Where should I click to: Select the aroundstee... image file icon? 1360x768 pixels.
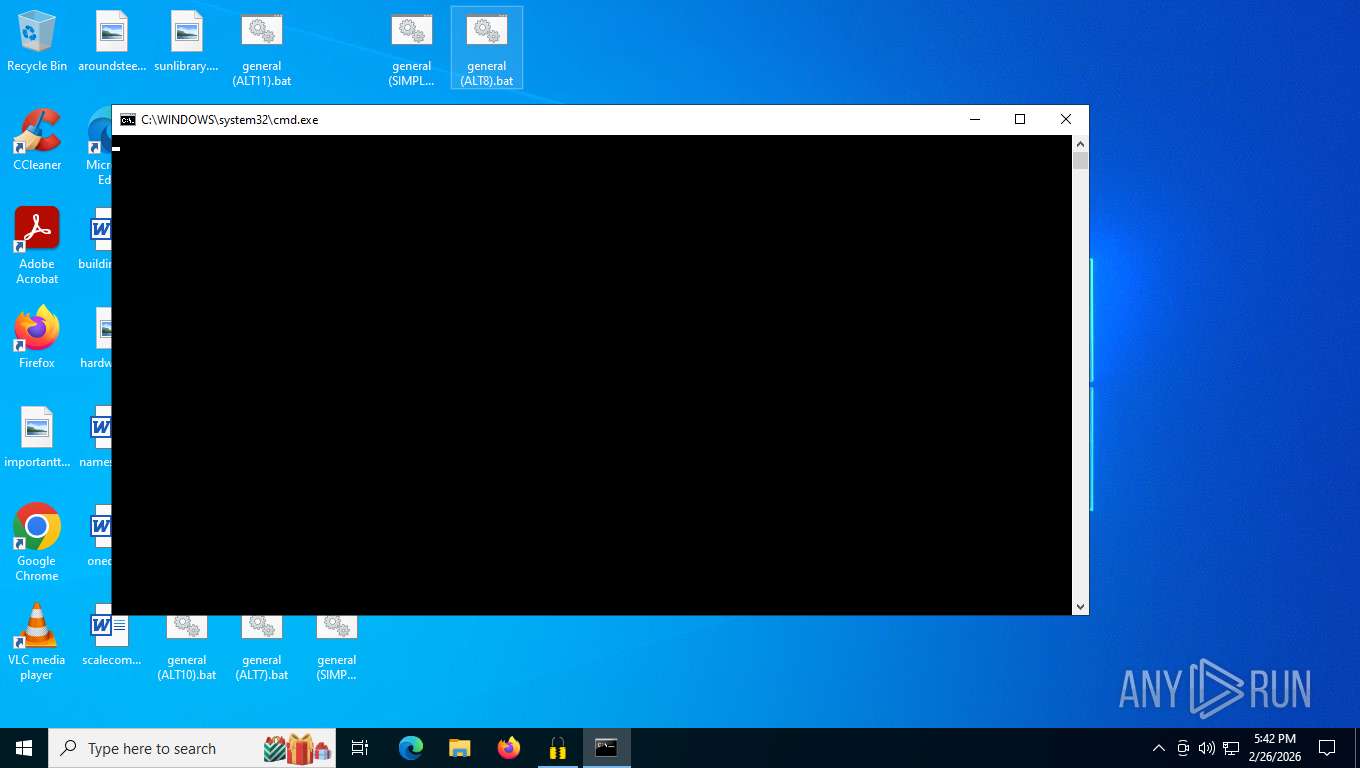(112, 41)
